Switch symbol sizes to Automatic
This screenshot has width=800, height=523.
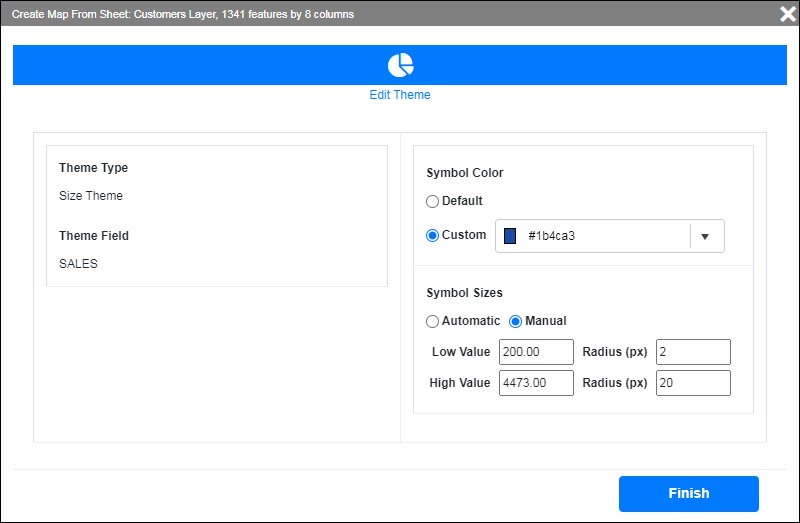click(x=432, y=321)
